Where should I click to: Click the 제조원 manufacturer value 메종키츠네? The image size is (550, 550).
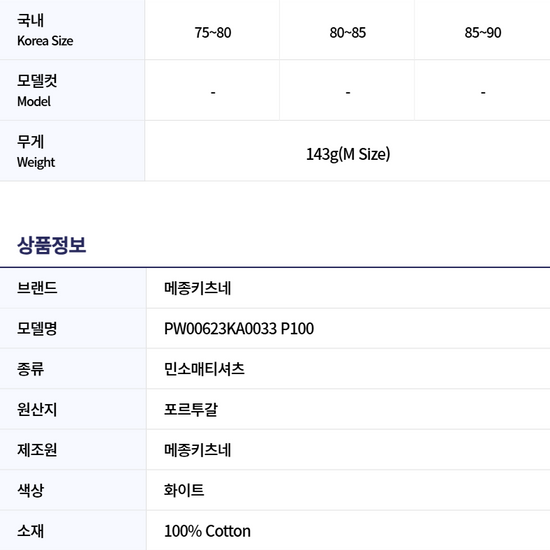coord(197,450)
